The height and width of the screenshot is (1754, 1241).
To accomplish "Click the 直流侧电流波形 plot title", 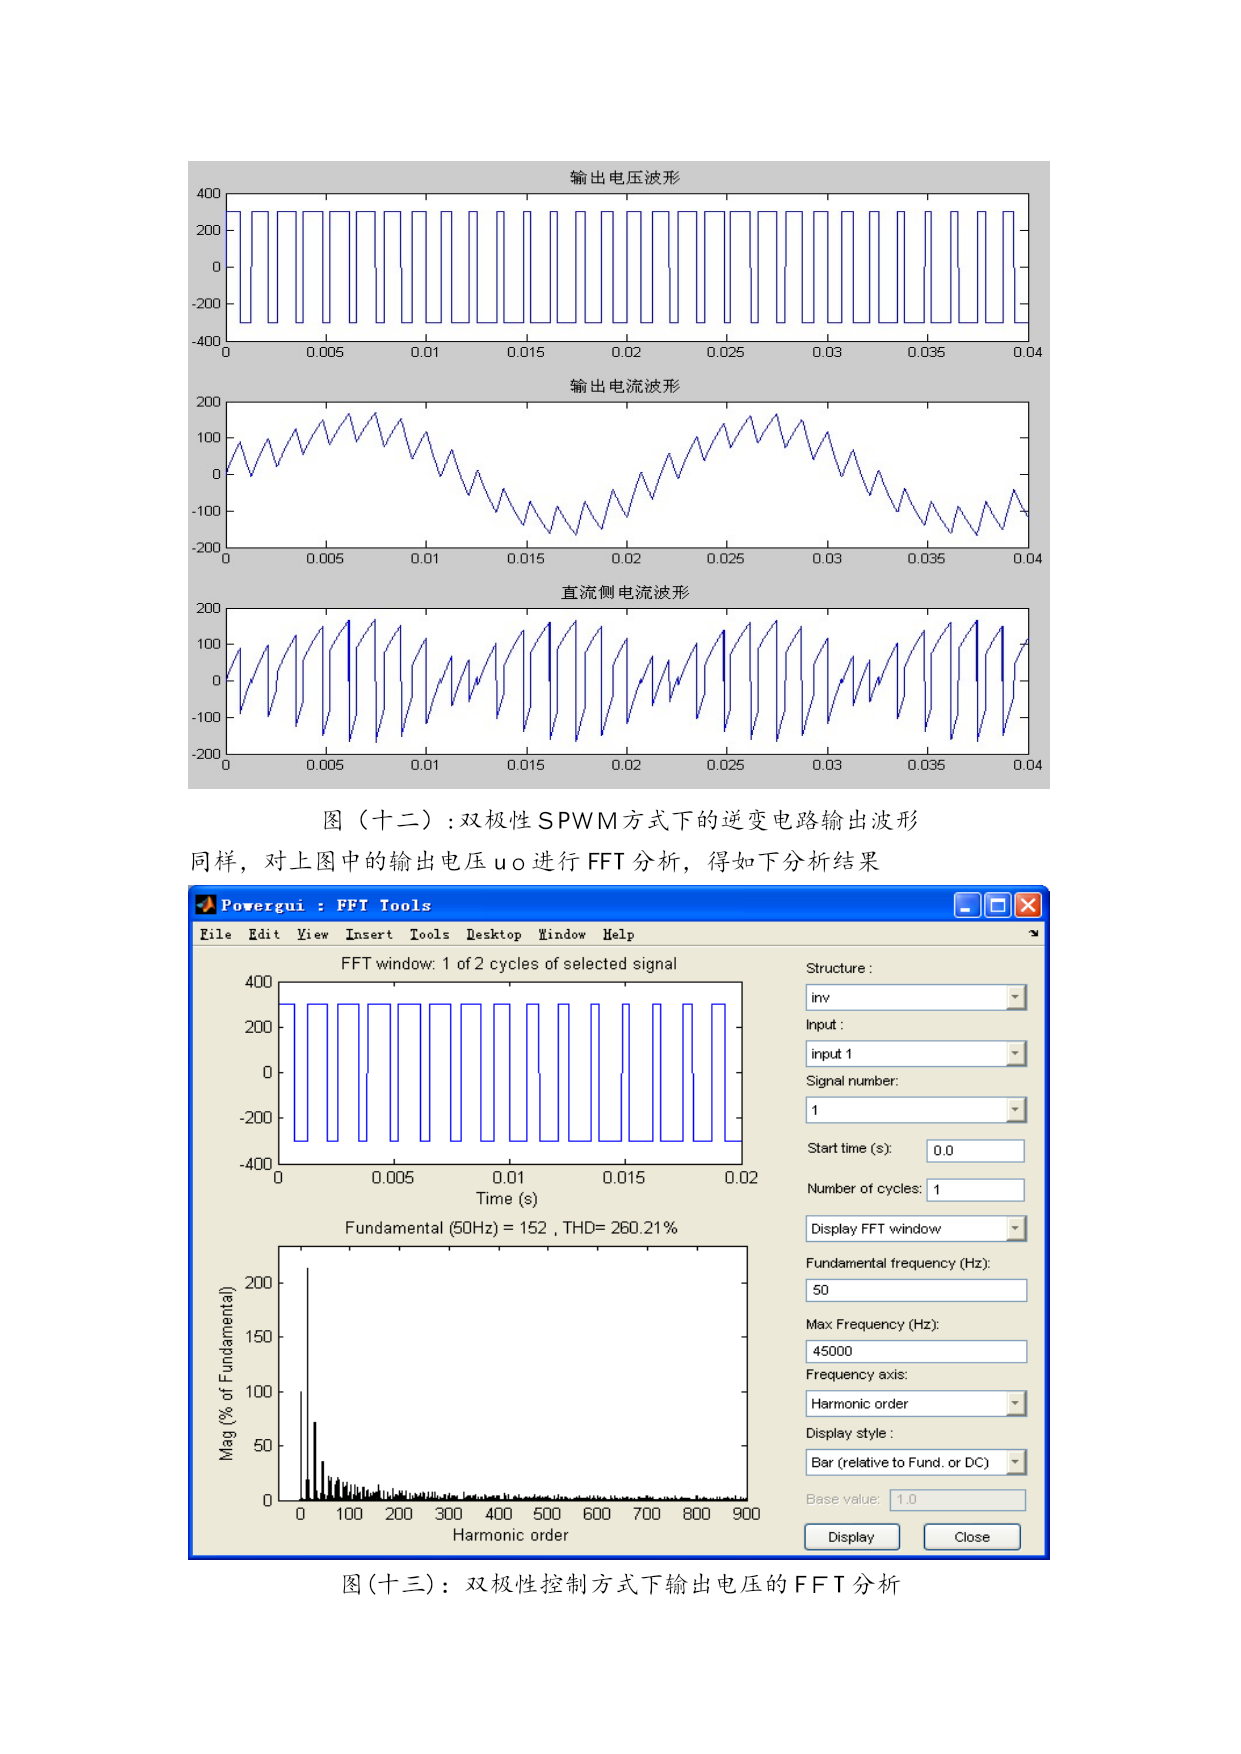I will point(625,592).
